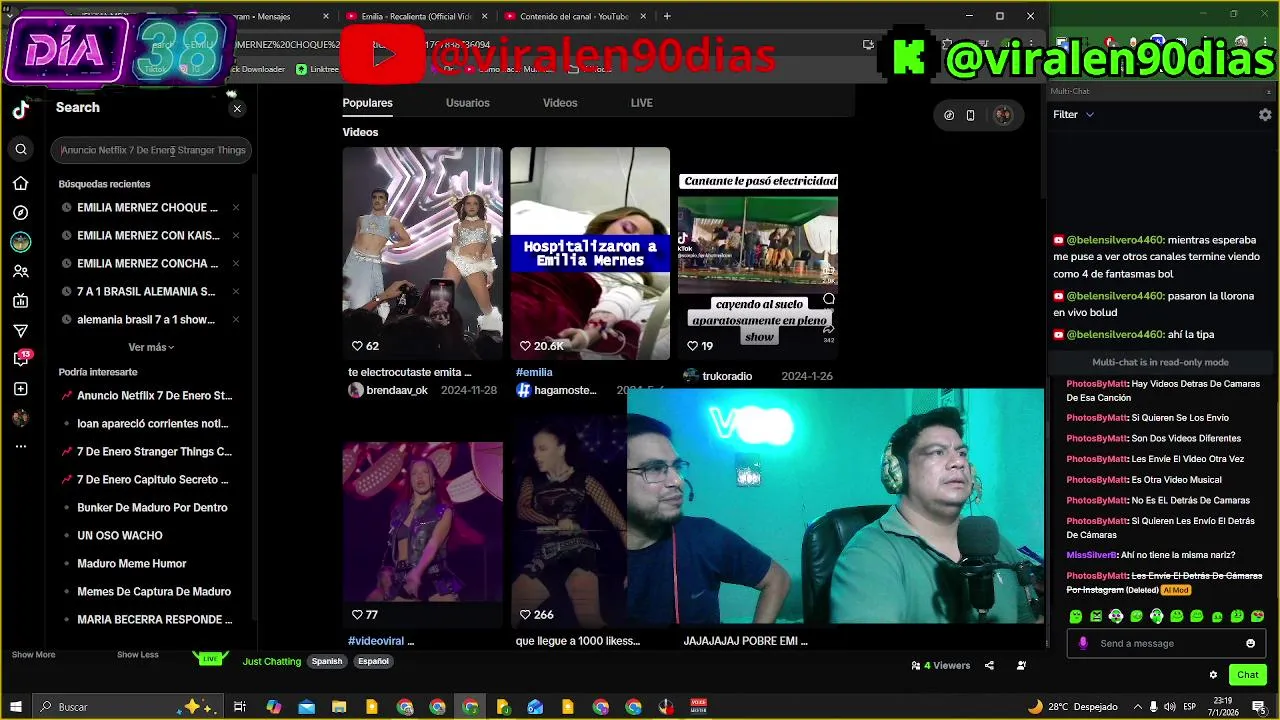1280x720 pixels.
Task: Click the Upload plus icon in sidebar
Action: point(21,389)
